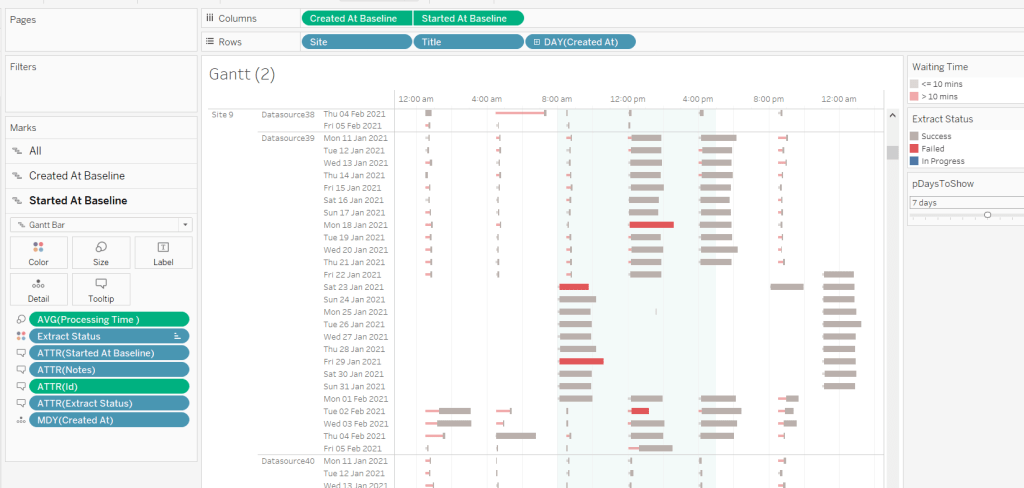Open the Color marks card
The height and width of the screenshot is (488, 1024).
tap(38, 253)
